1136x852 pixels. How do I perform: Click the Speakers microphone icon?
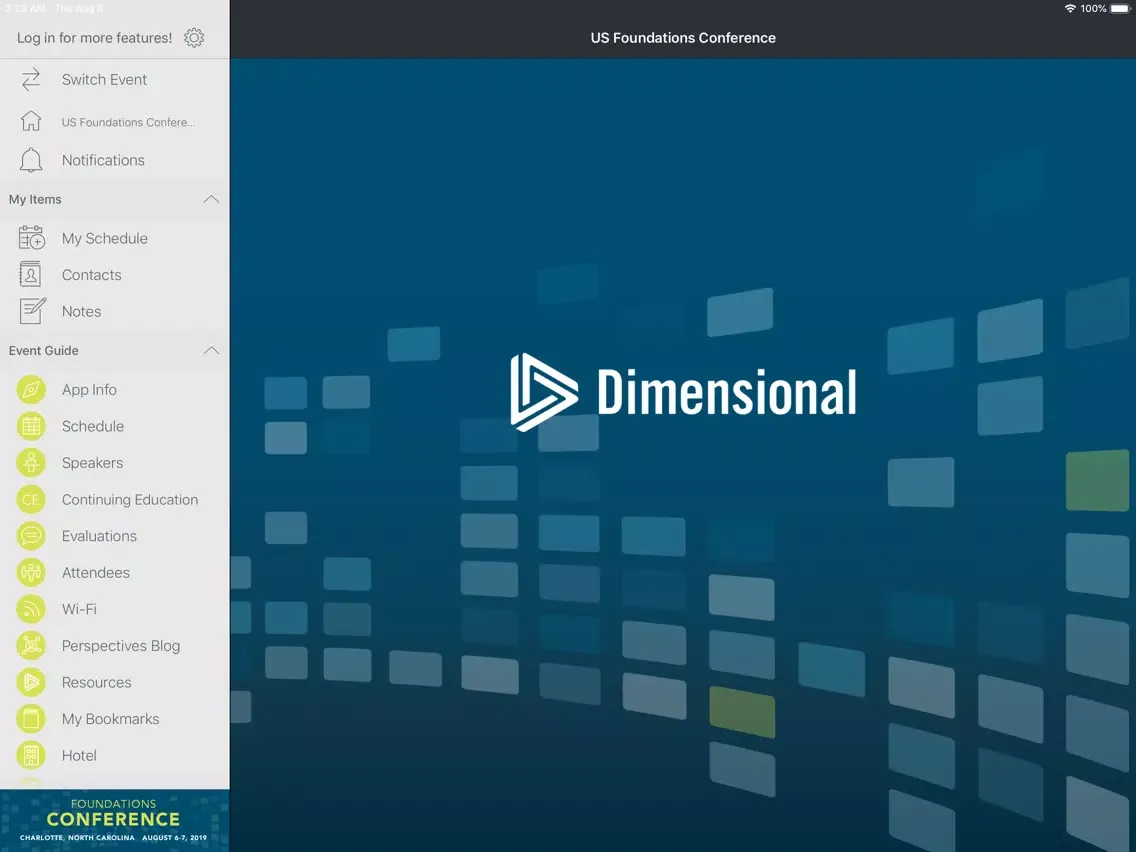tap(31, 463)
